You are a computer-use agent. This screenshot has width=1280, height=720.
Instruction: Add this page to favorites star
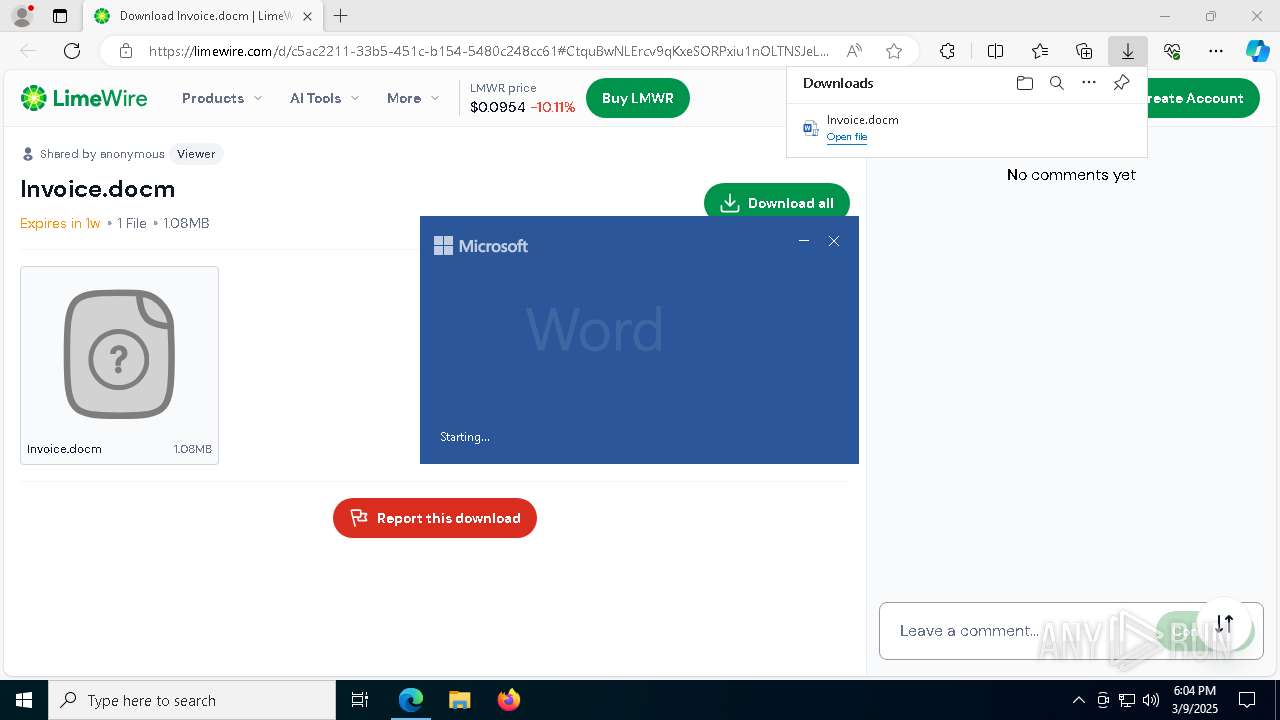[x=894, y=51]
